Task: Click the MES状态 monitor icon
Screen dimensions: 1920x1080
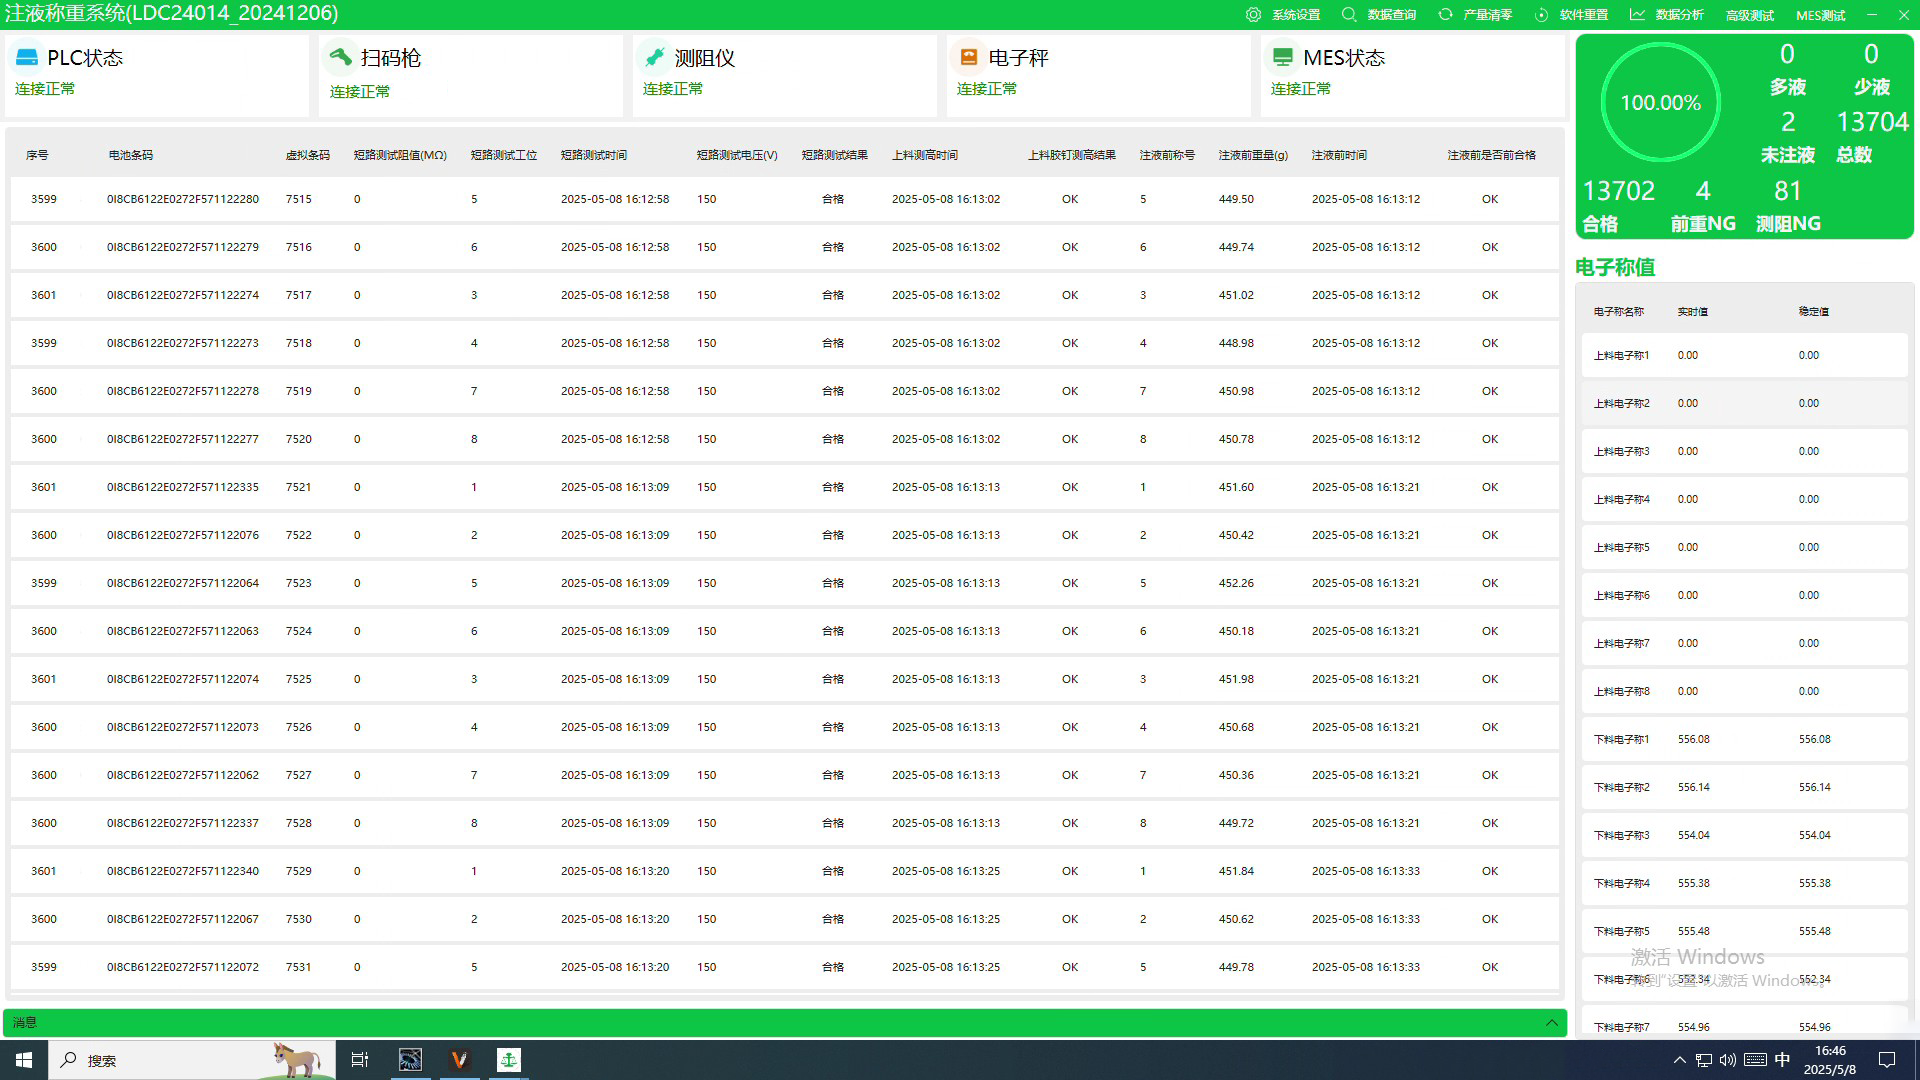Action: click(1282, 57)
